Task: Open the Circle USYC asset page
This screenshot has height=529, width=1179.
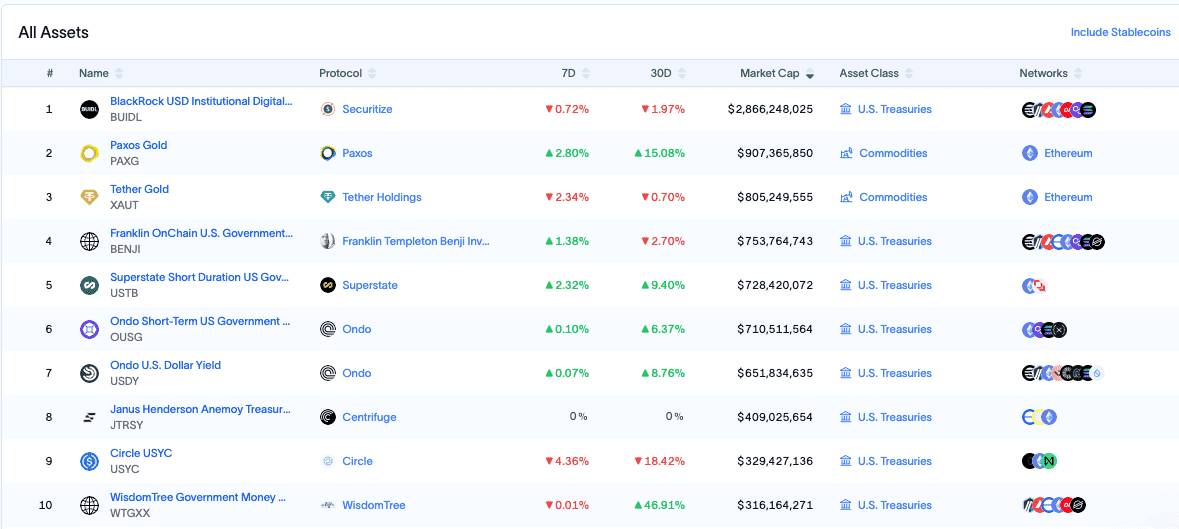Action: click(x=141, y=453)
